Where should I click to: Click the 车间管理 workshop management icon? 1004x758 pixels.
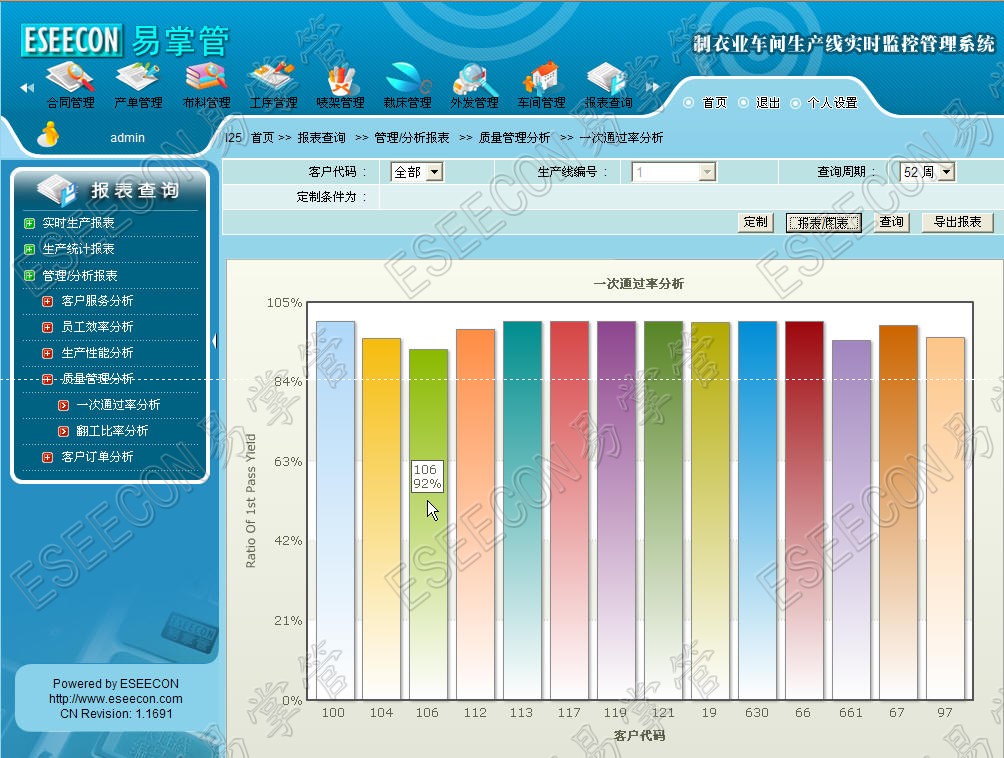(x=541, y=80)
